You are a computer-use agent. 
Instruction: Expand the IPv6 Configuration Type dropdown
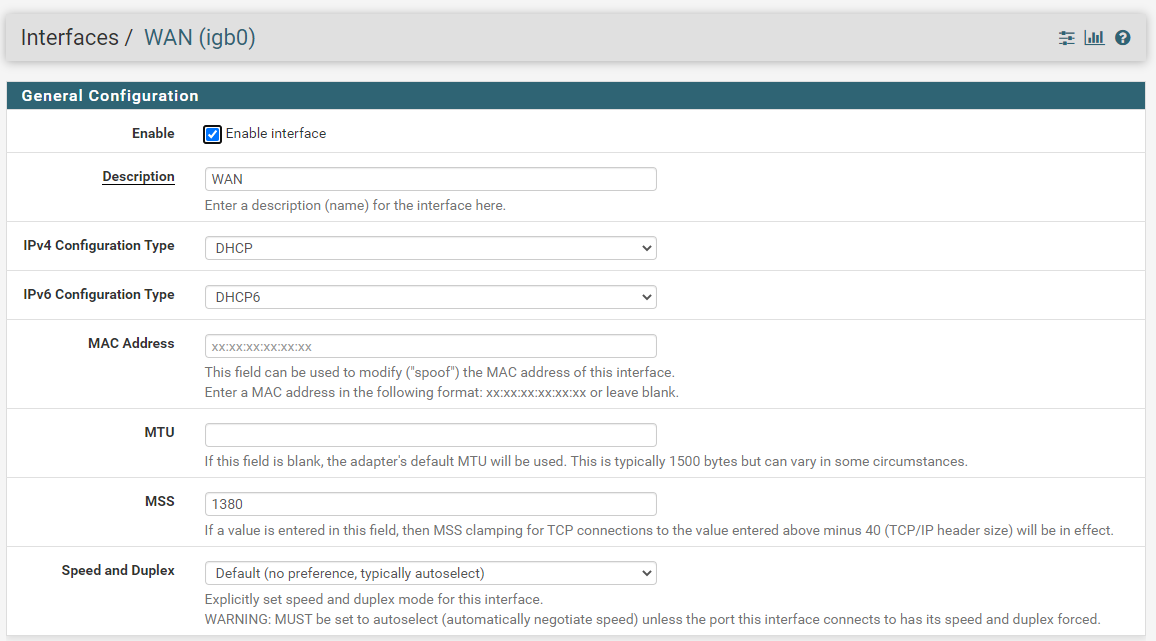point(430,297)
